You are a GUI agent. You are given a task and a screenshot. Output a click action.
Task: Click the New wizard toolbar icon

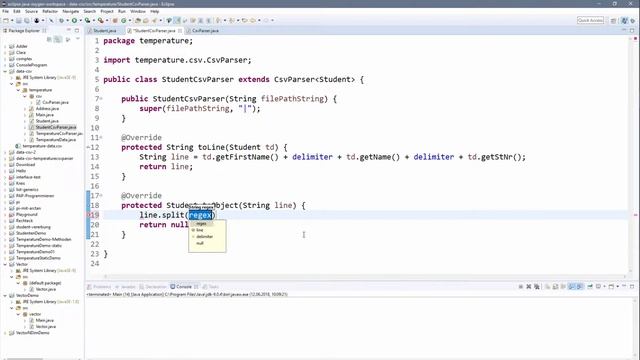(6, 20)
